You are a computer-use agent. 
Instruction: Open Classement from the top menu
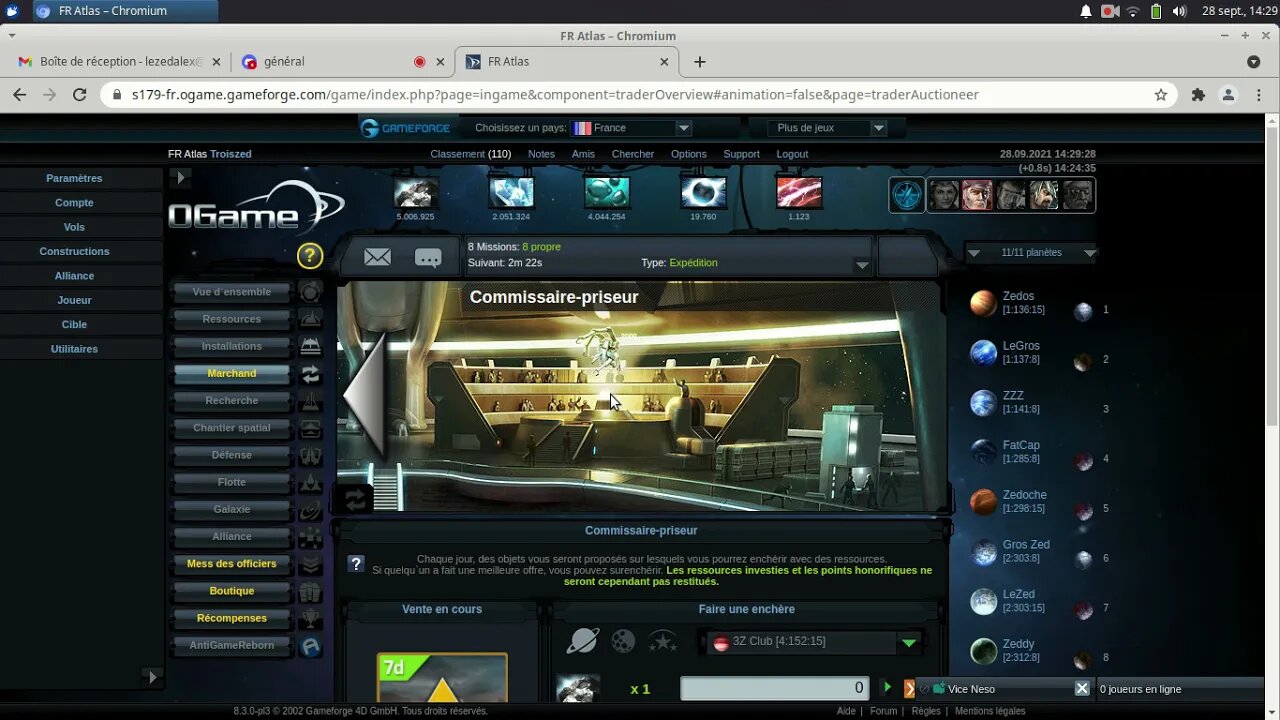click(470, 154)
